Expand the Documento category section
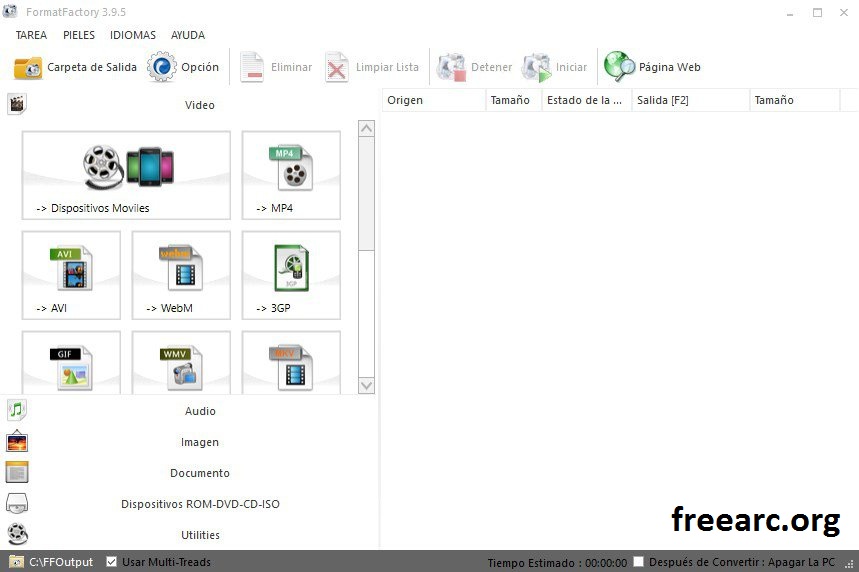Screen dimensions: 859x572 [x=189, y=472]
